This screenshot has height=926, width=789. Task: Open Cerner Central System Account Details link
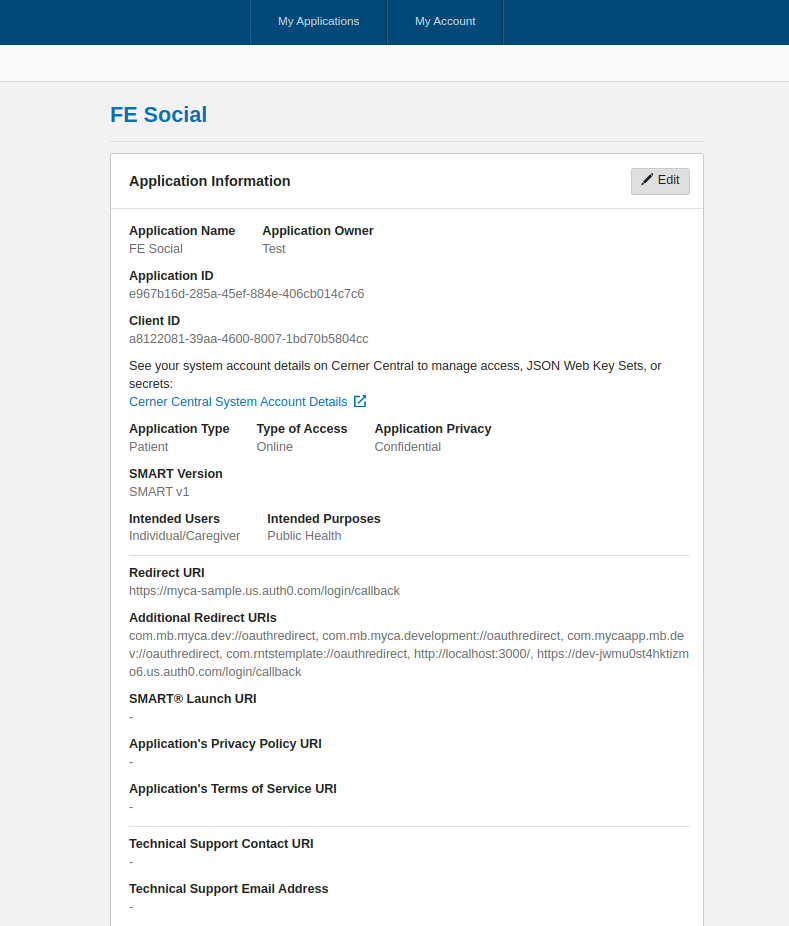238,402
